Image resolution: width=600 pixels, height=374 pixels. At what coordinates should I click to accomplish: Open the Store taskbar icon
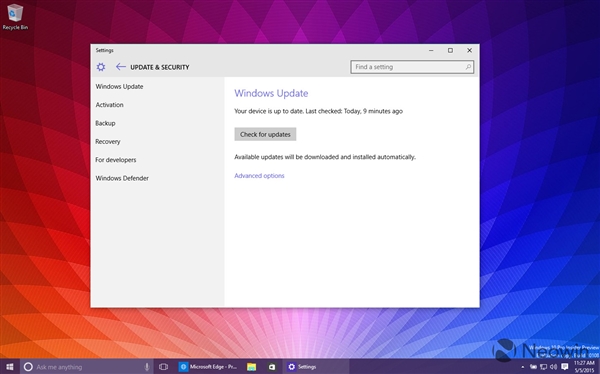pos(272,367)
